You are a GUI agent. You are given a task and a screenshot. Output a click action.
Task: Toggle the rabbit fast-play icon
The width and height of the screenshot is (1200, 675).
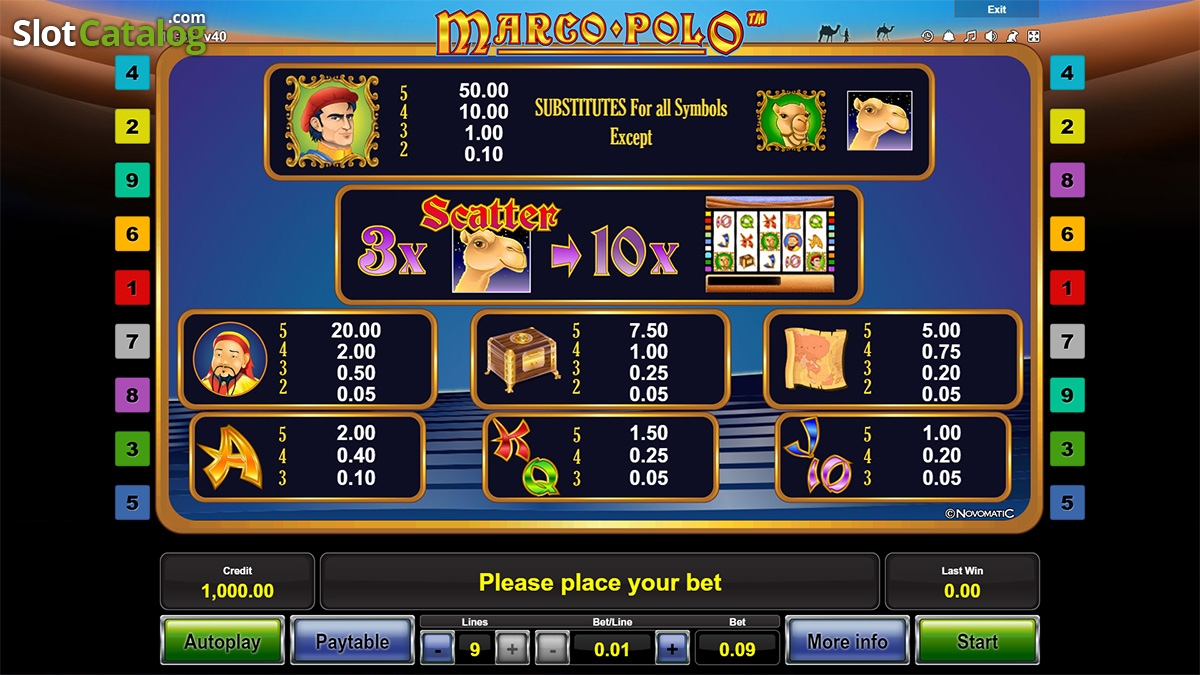[x=1012, y=37]
